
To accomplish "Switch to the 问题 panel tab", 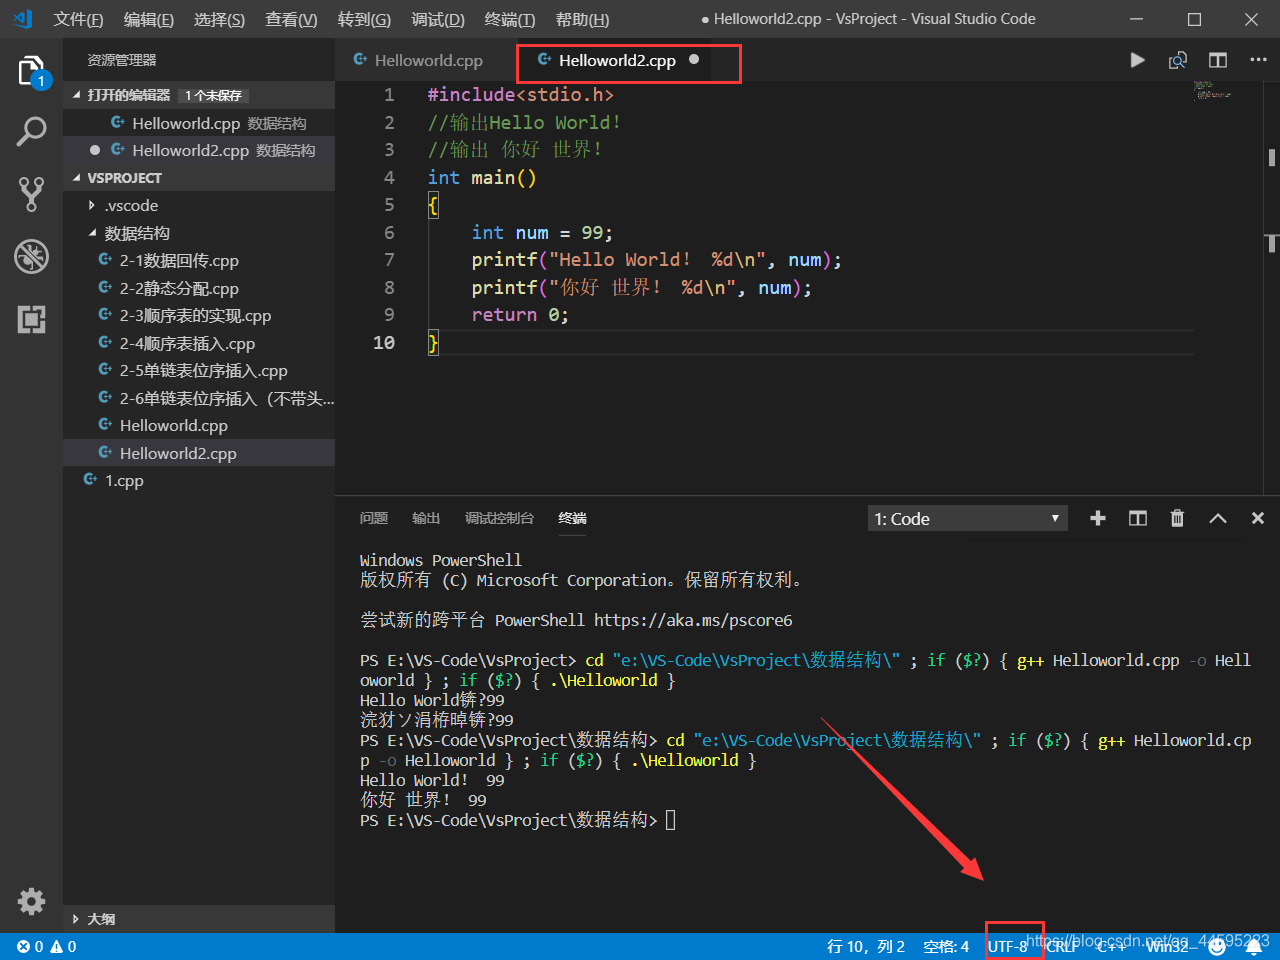I will click(x=374, y=518).
